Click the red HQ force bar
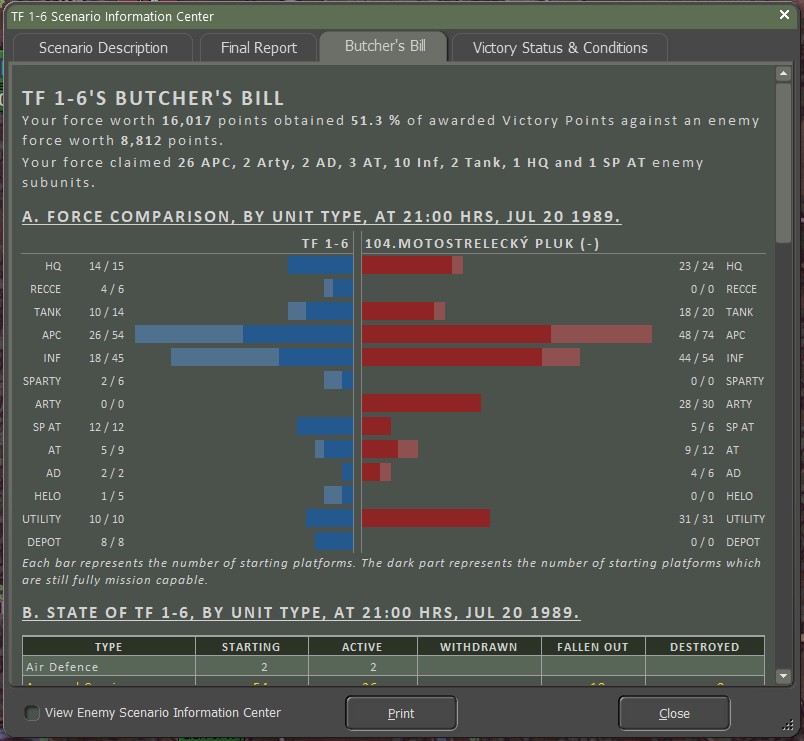 click(413, 265)
